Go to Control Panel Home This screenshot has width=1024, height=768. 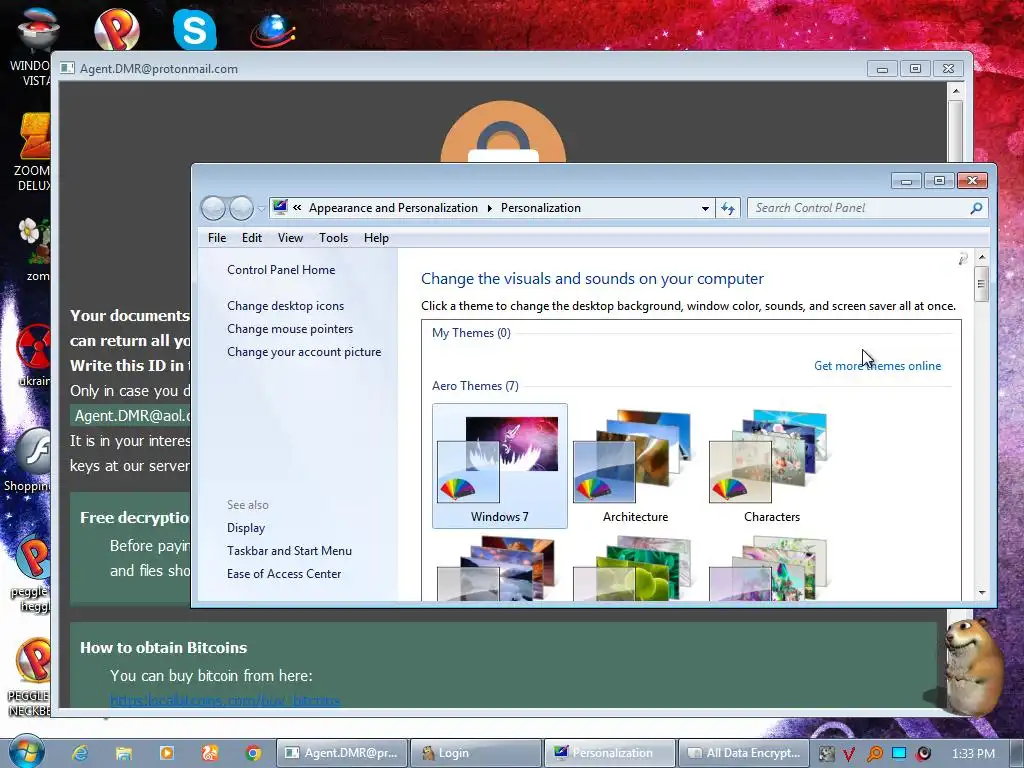[x=281, y=270]
